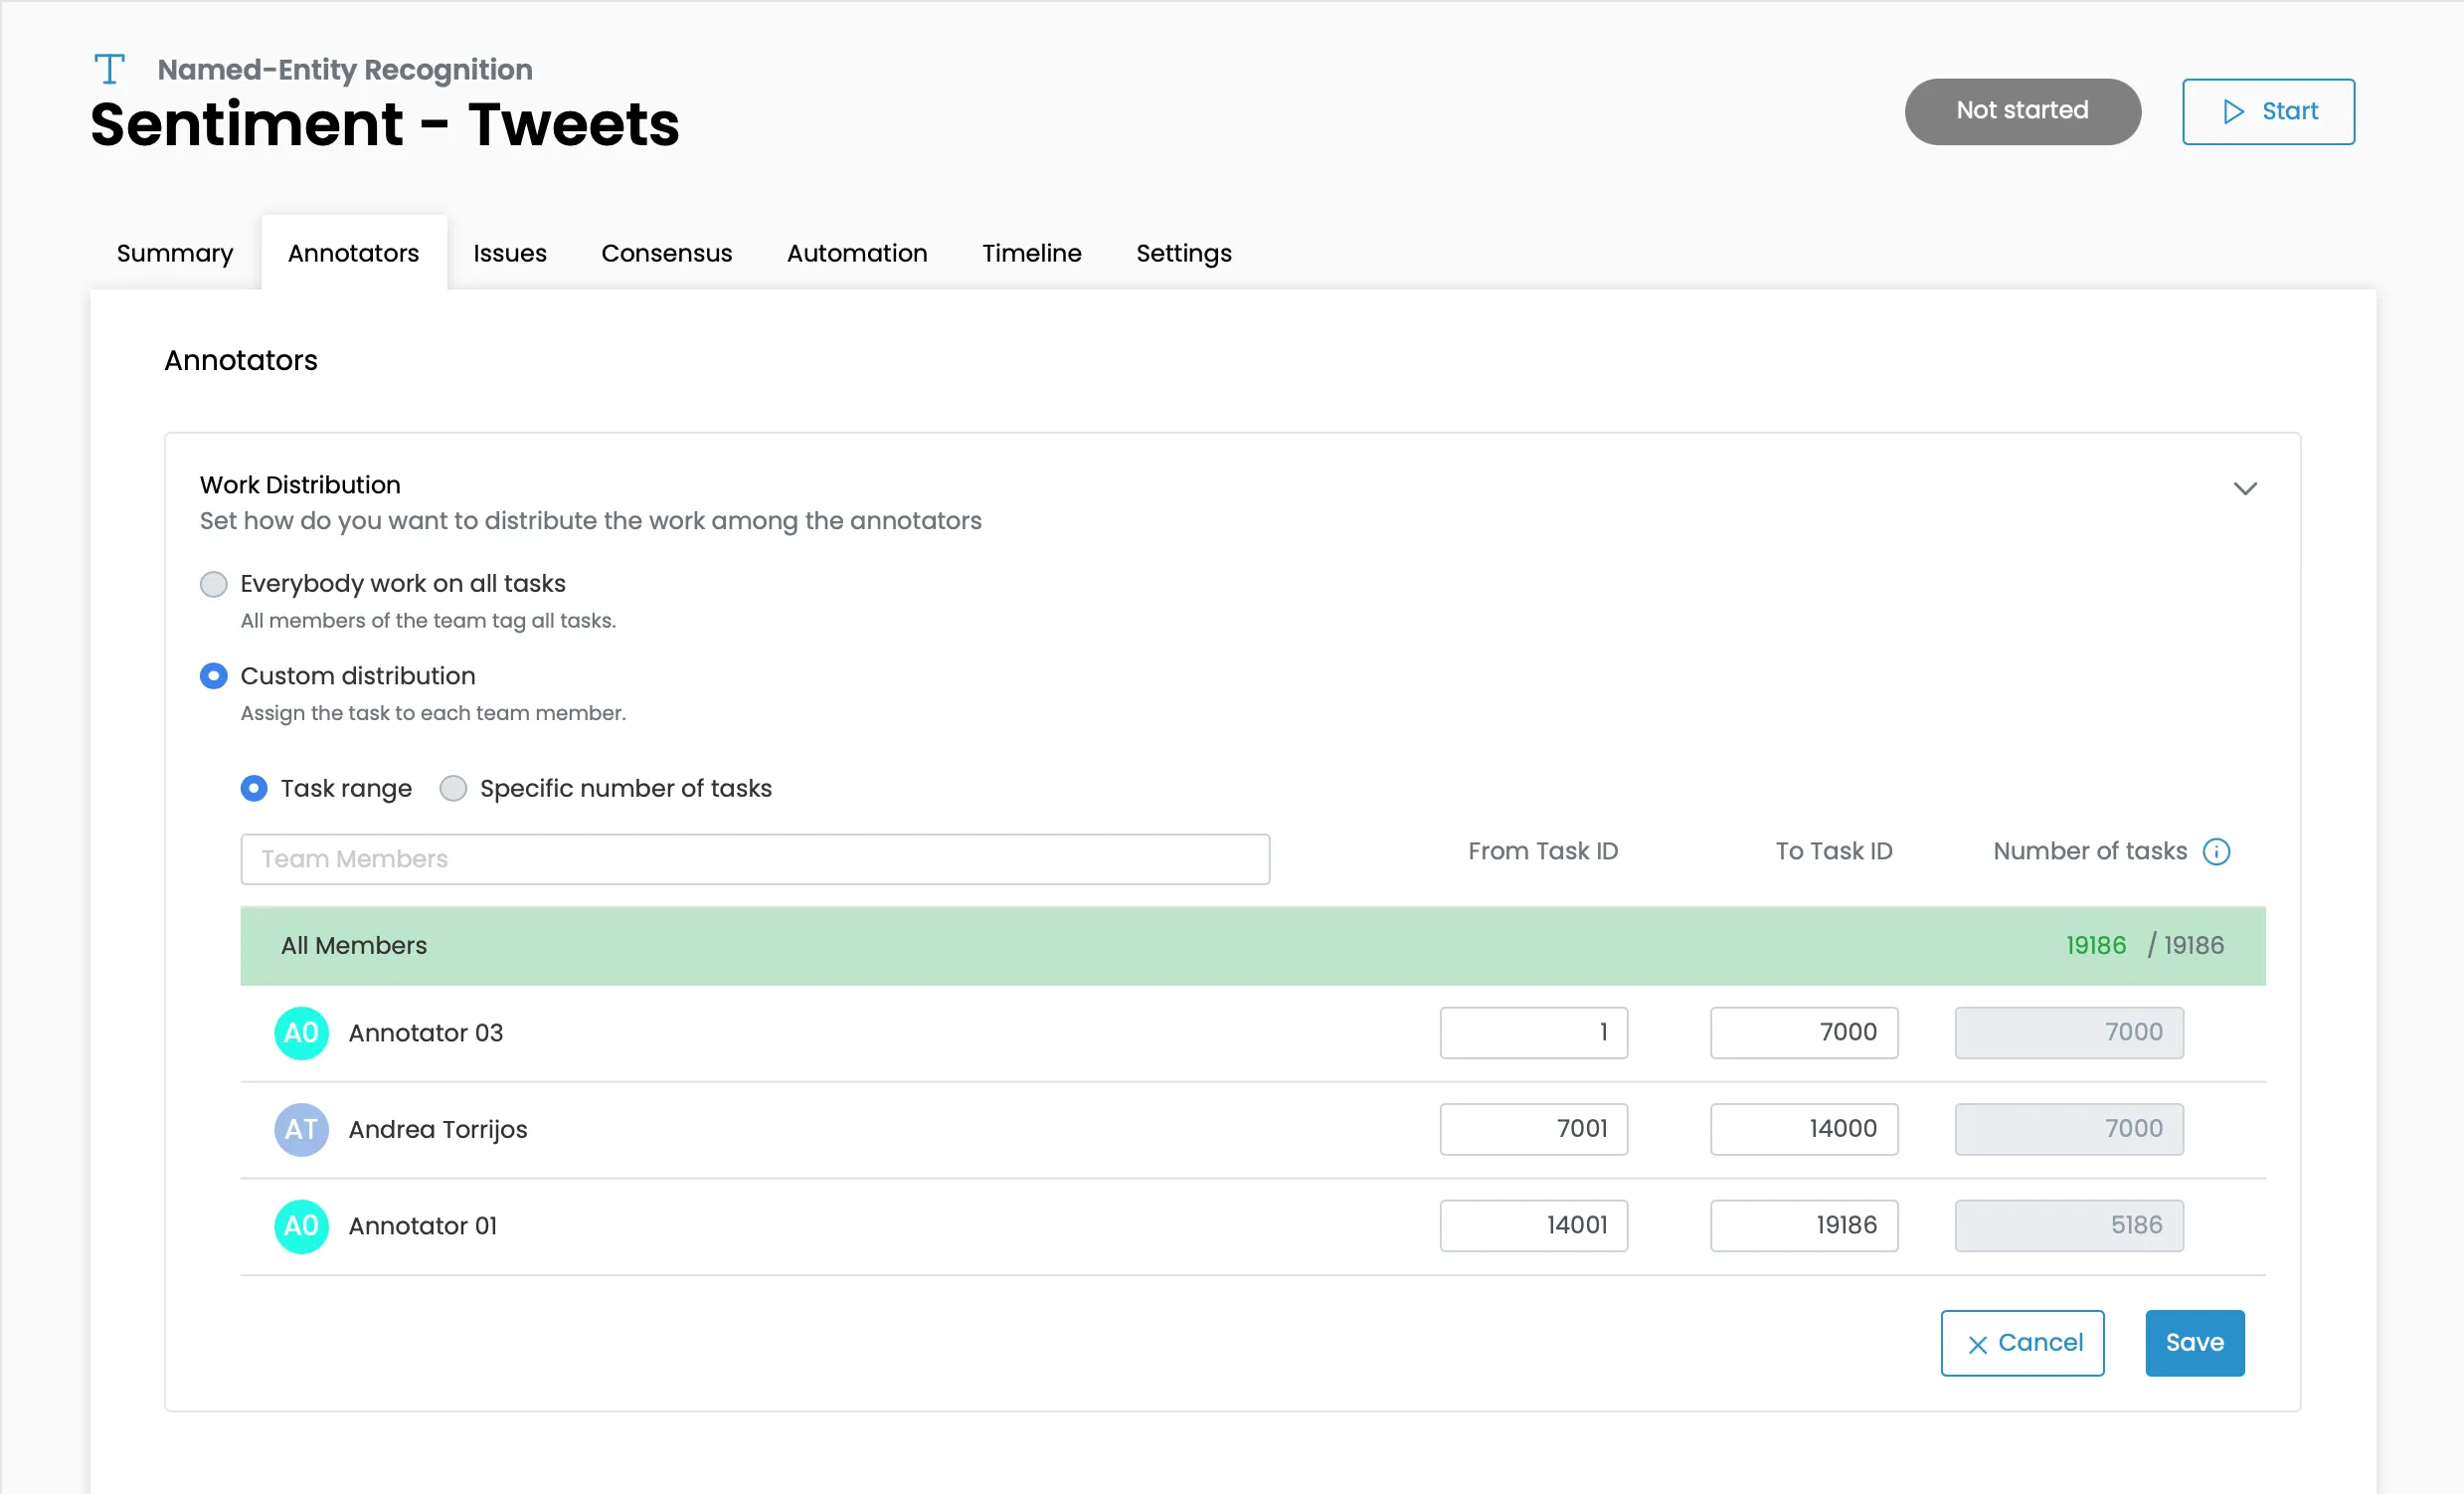Image resolution: width=2464 pixels, height=1494 pixels.
Task: Click the text-type T icon beside Named-Entity Recognition
Action: [109, 69]
